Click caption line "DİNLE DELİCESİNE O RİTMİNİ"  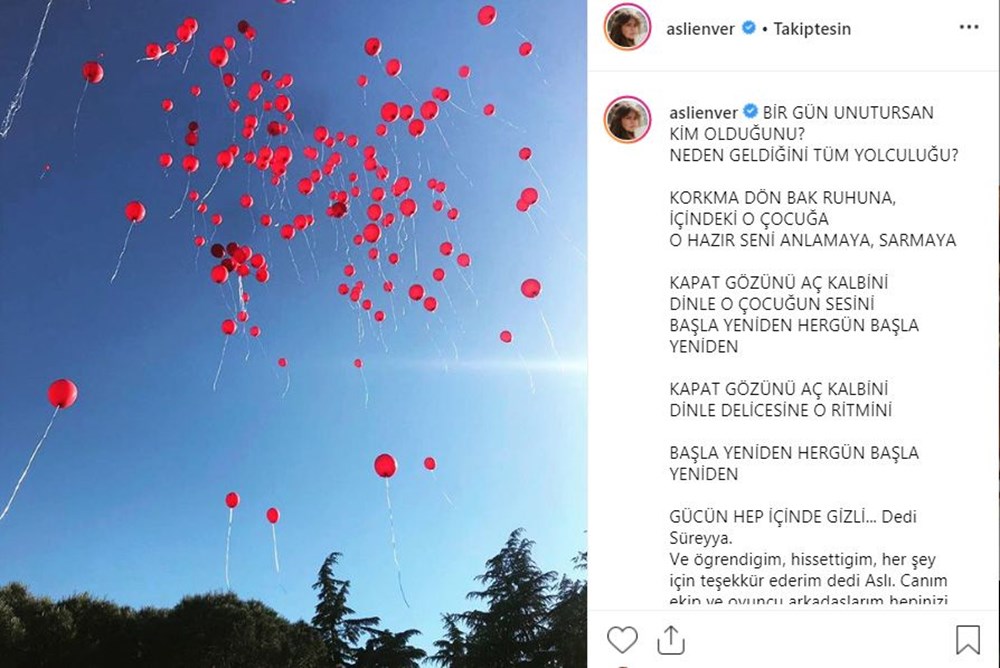click(781, 410)
